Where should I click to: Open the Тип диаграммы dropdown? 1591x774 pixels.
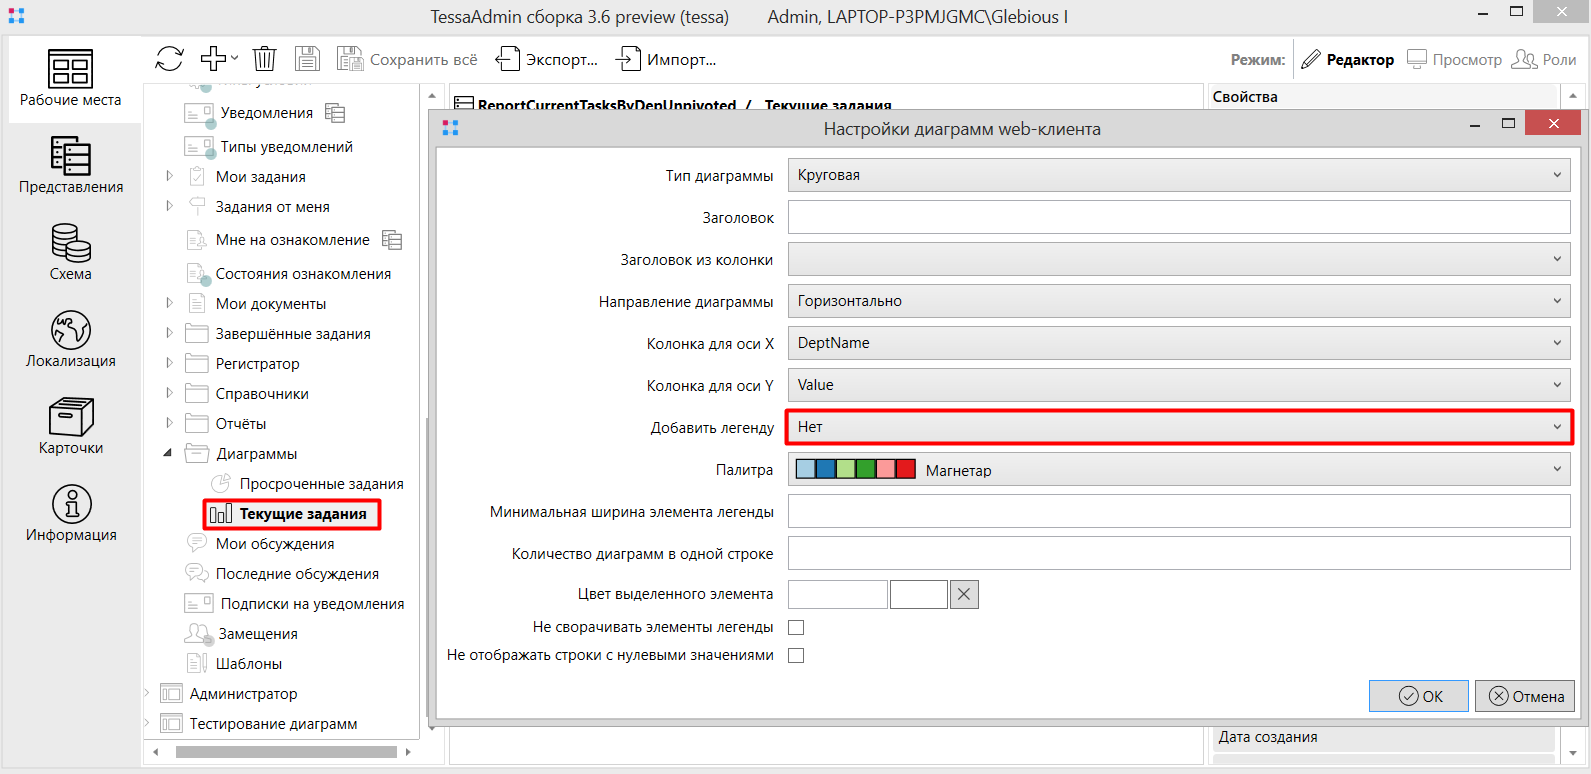click(x=1178, y=175)
